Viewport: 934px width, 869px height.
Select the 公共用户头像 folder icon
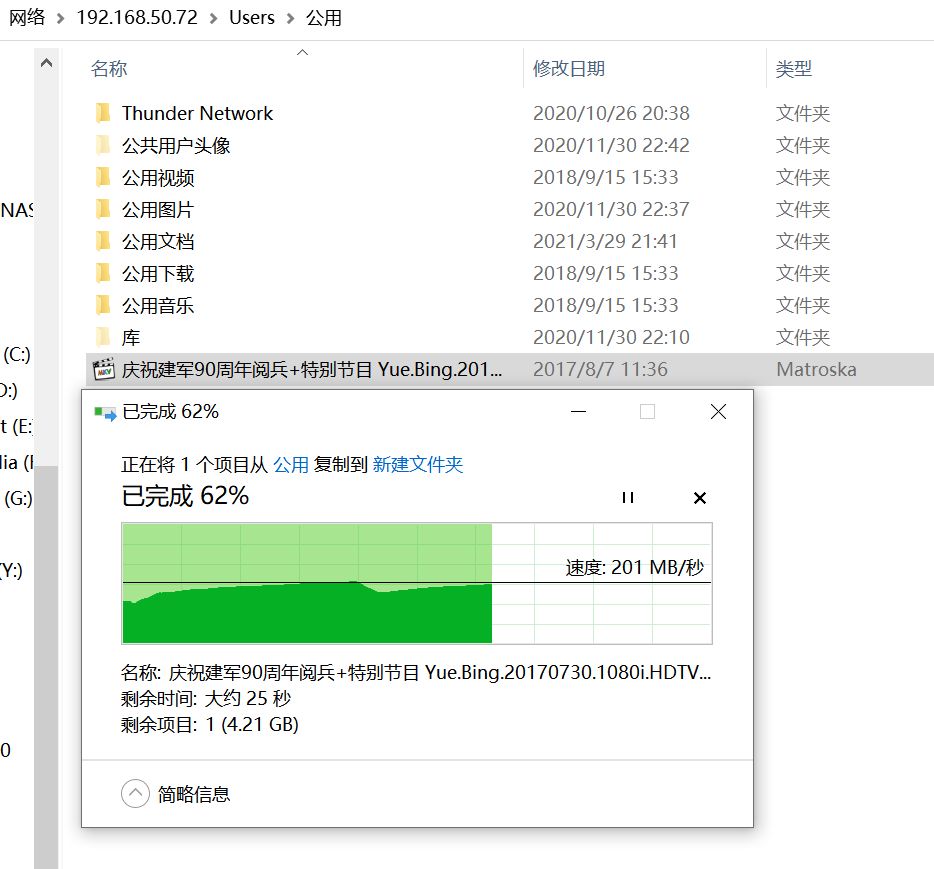(x=103, y=145)
